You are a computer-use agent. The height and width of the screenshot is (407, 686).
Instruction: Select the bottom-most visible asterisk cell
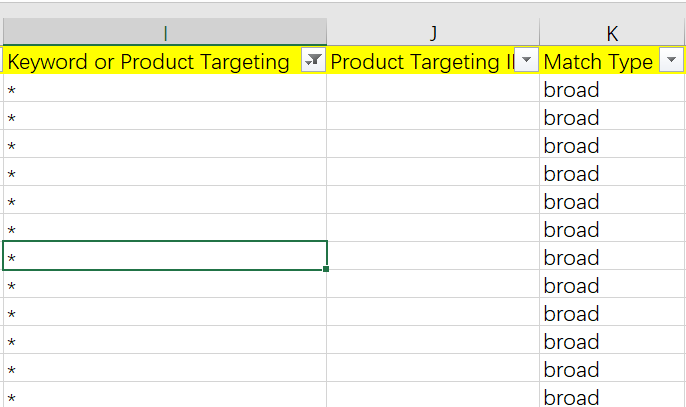pyautogui.click(x=164, y=396)
